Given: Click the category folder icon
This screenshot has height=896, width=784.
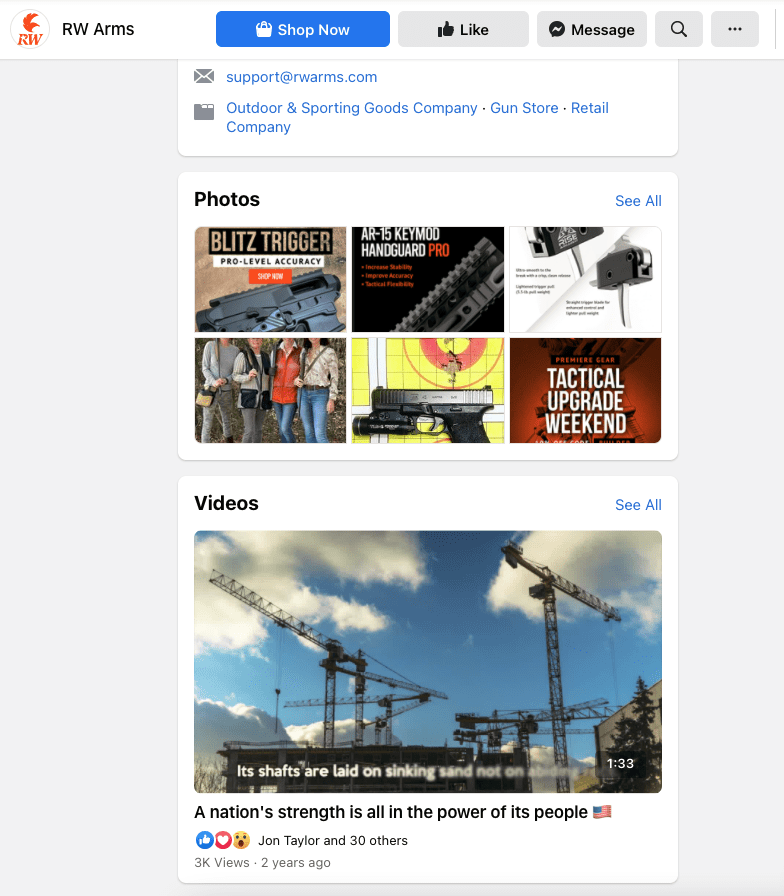Looking at the screenshot, I should [204, 111].
